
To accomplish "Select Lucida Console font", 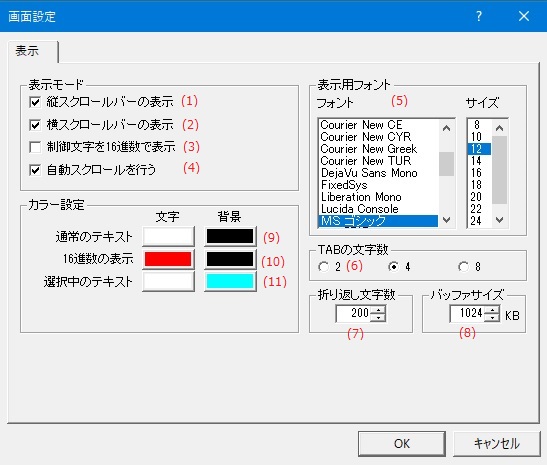I will click(x=379, y=209).
